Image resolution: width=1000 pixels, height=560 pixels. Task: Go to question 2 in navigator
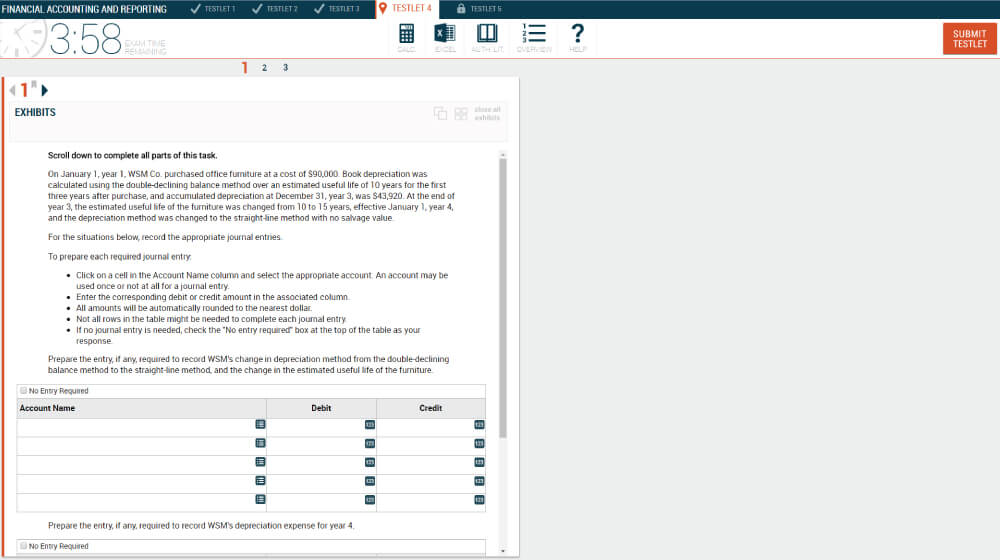point(264,68)
